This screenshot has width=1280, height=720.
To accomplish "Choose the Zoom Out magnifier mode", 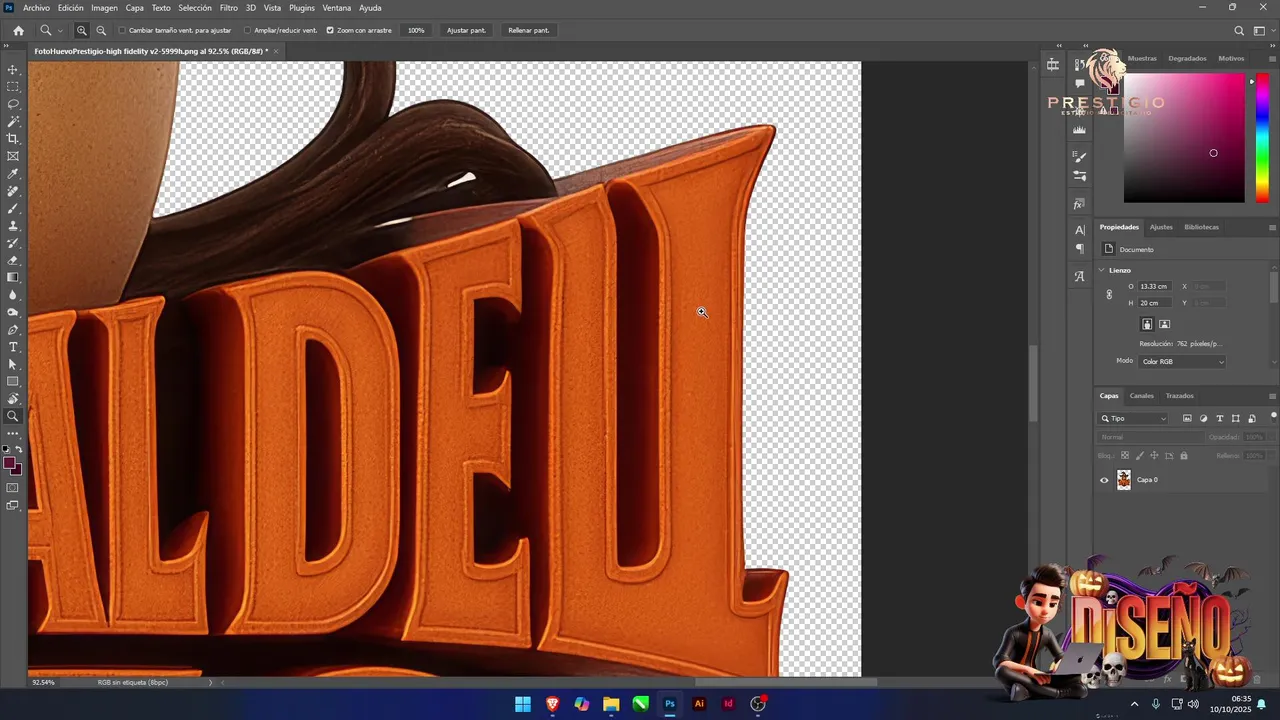I will [101, 31].
